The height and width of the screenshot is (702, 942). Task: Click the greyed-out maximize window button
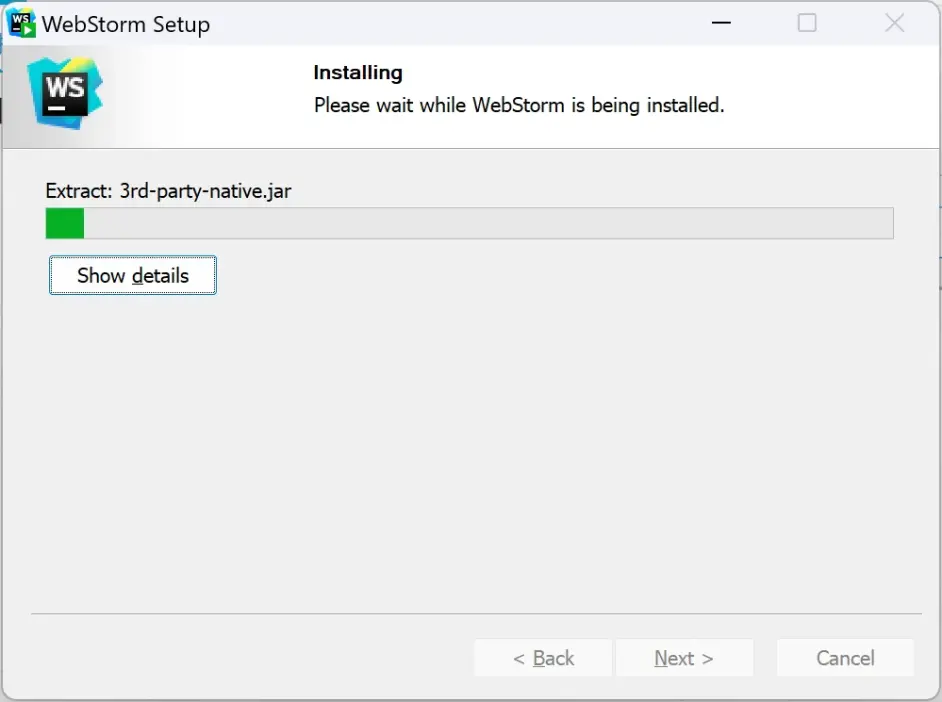(807, 23)
